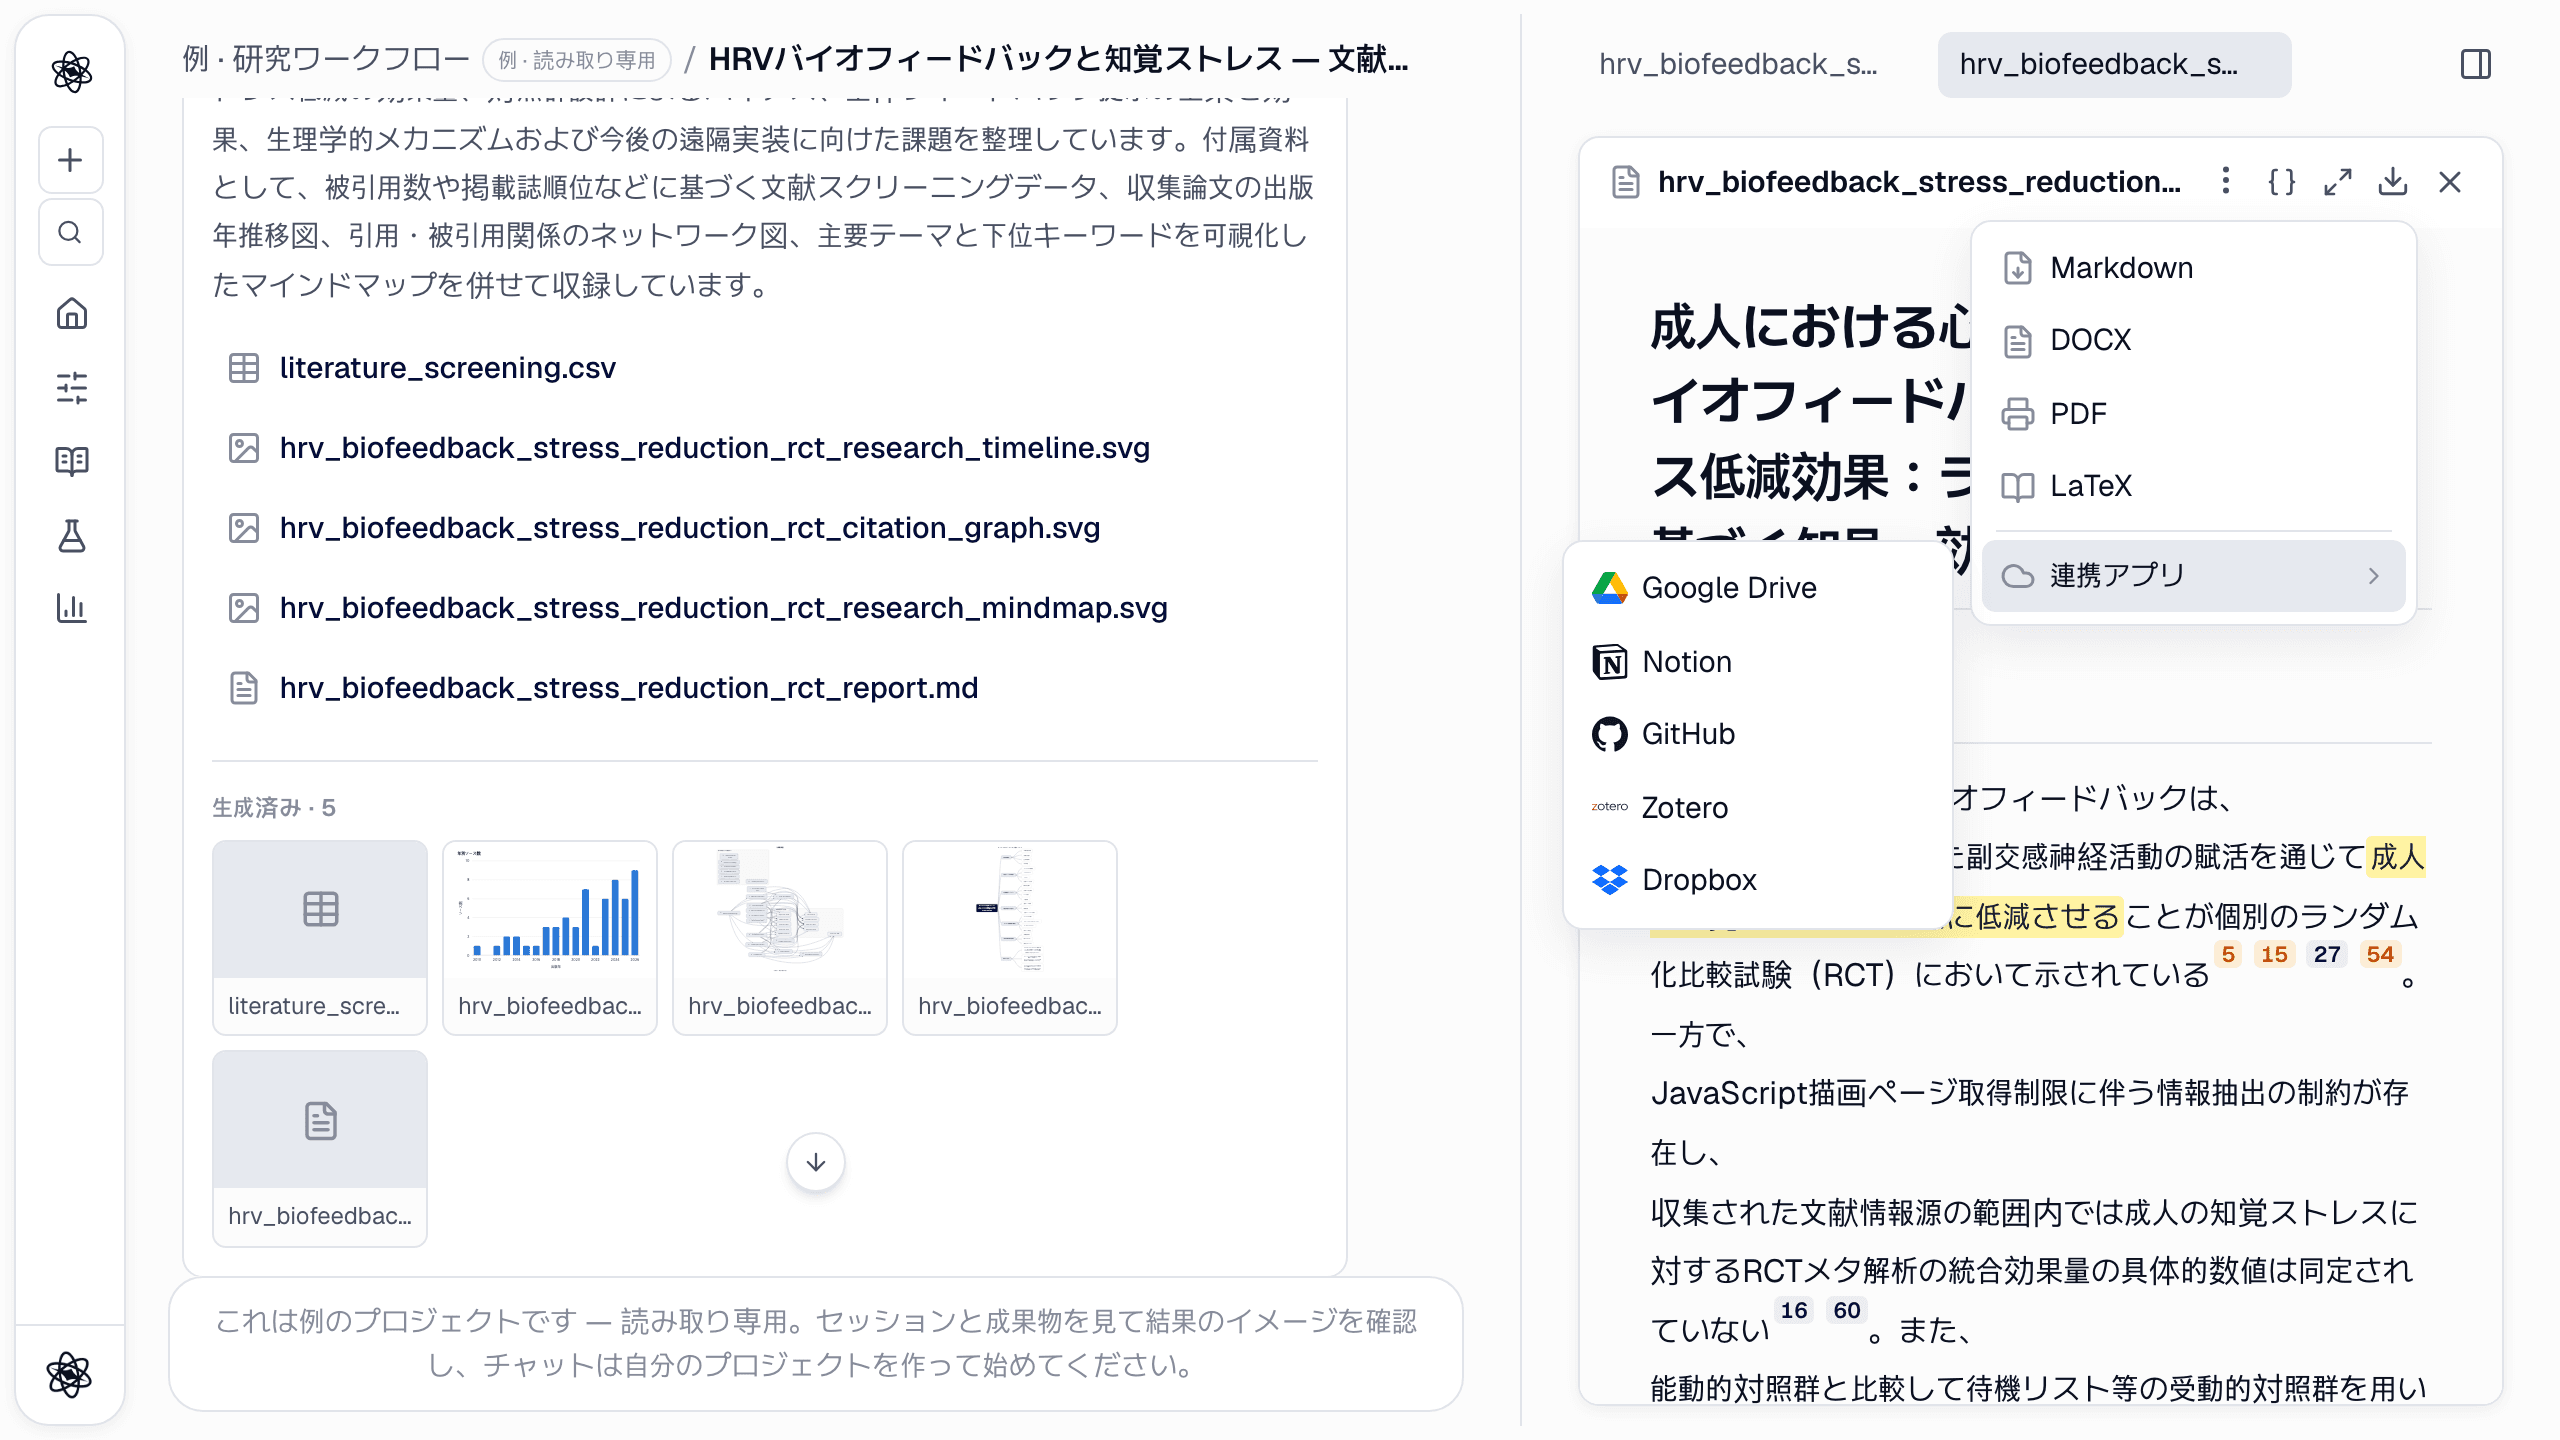Open rct_report.md file link
2560x1440 pixels.
[x=628, y=688]
